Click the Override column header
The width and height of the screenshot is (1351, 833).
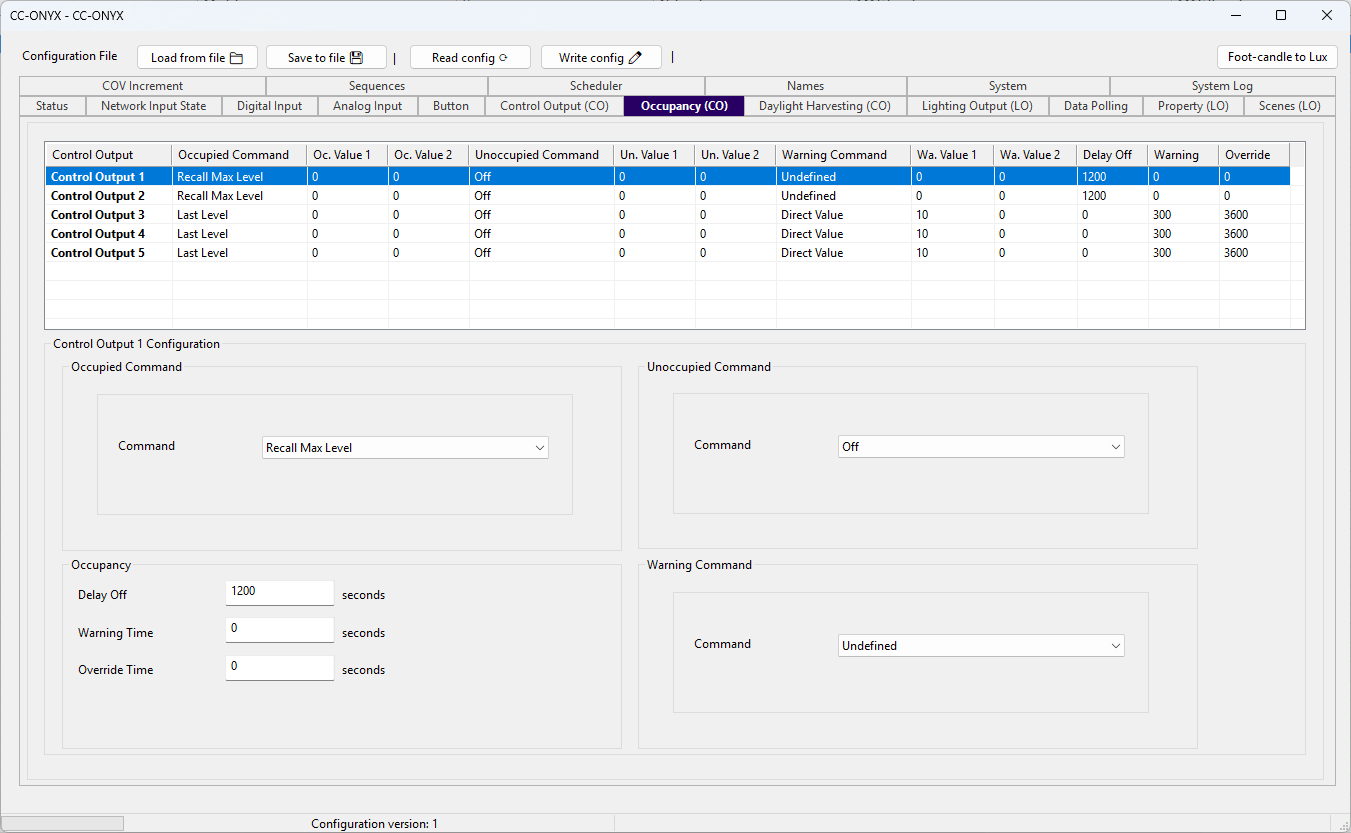[1255, 155]
